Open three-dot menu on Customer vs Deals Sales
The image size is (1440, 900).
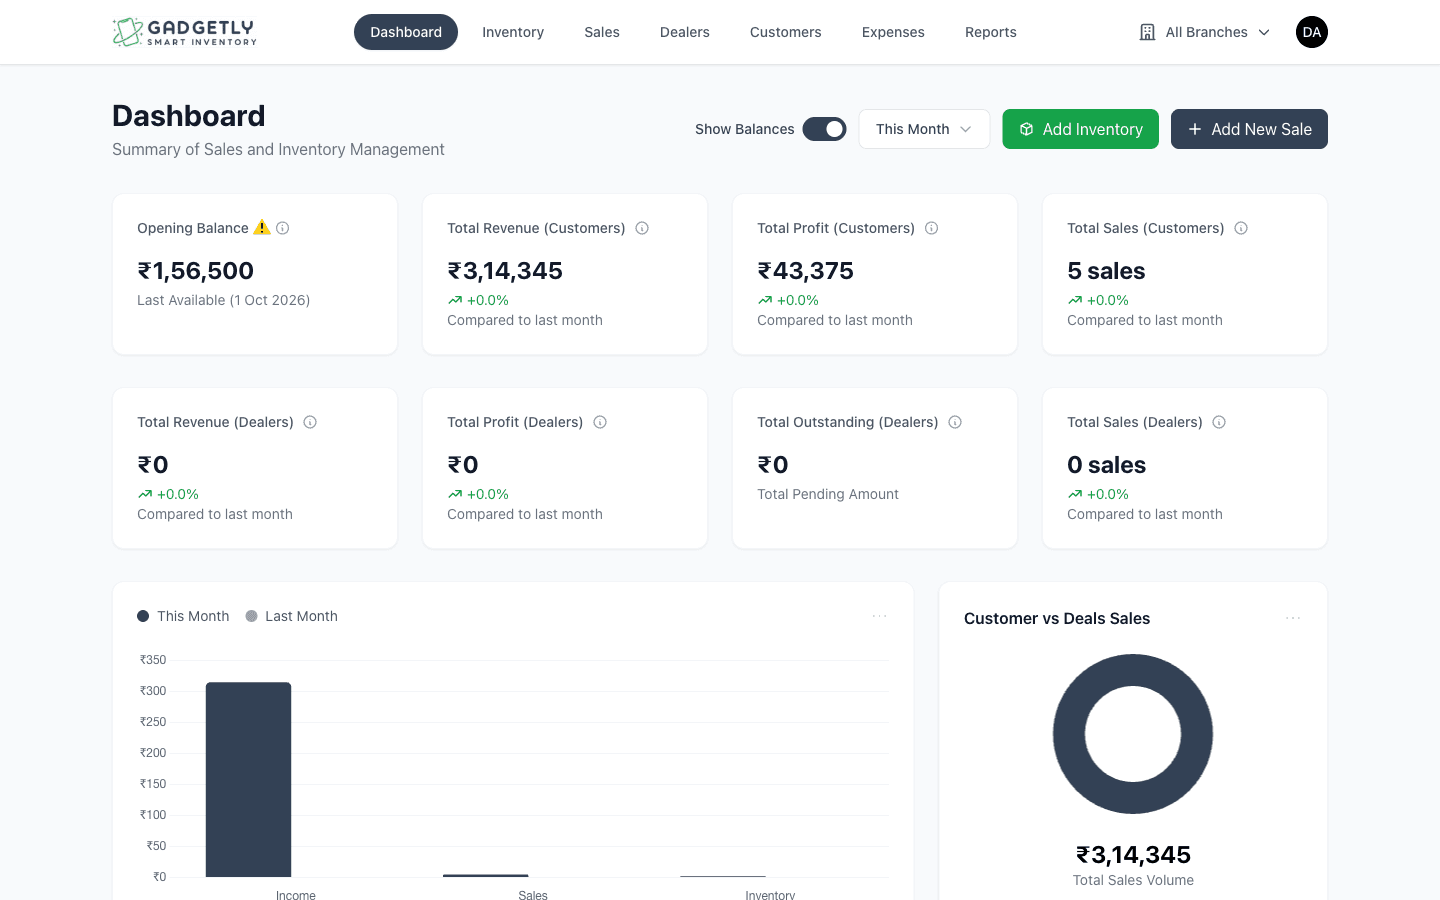pyautogui.click(x=1293, y=618)
